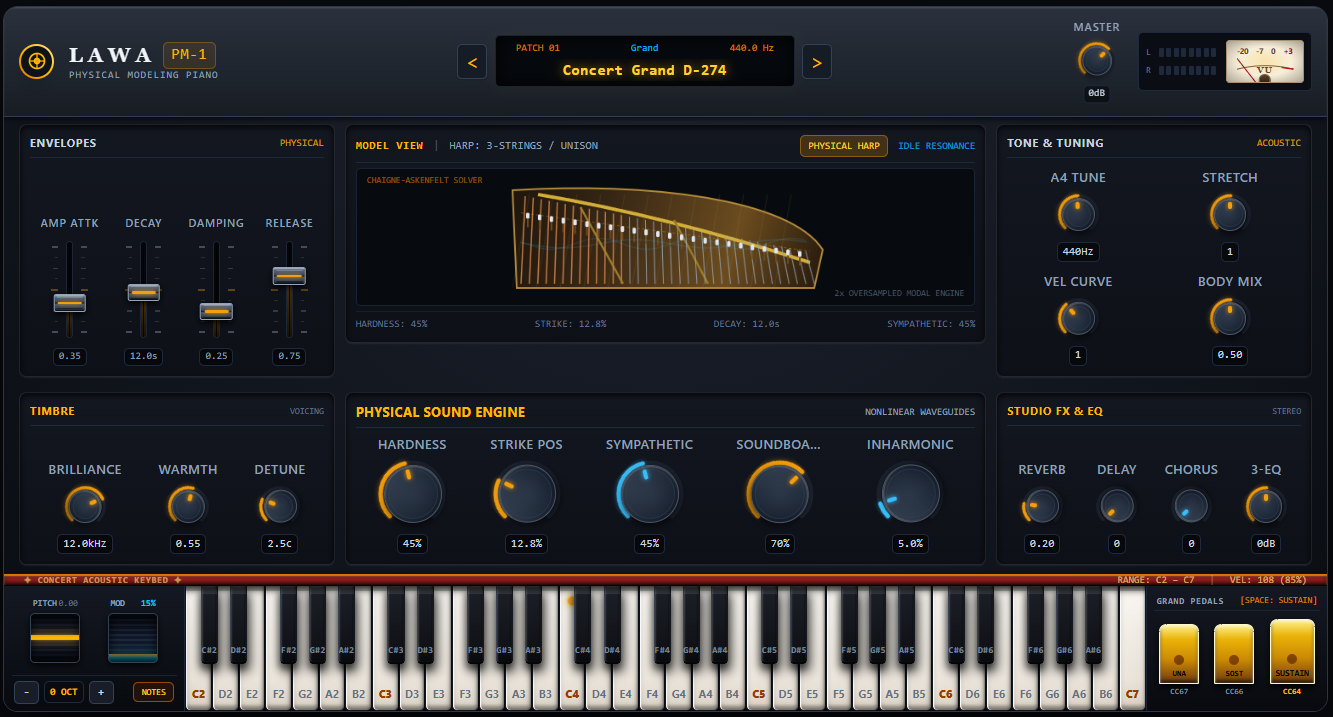
Task: Play the A#4 black key
Action: (719, 627)
